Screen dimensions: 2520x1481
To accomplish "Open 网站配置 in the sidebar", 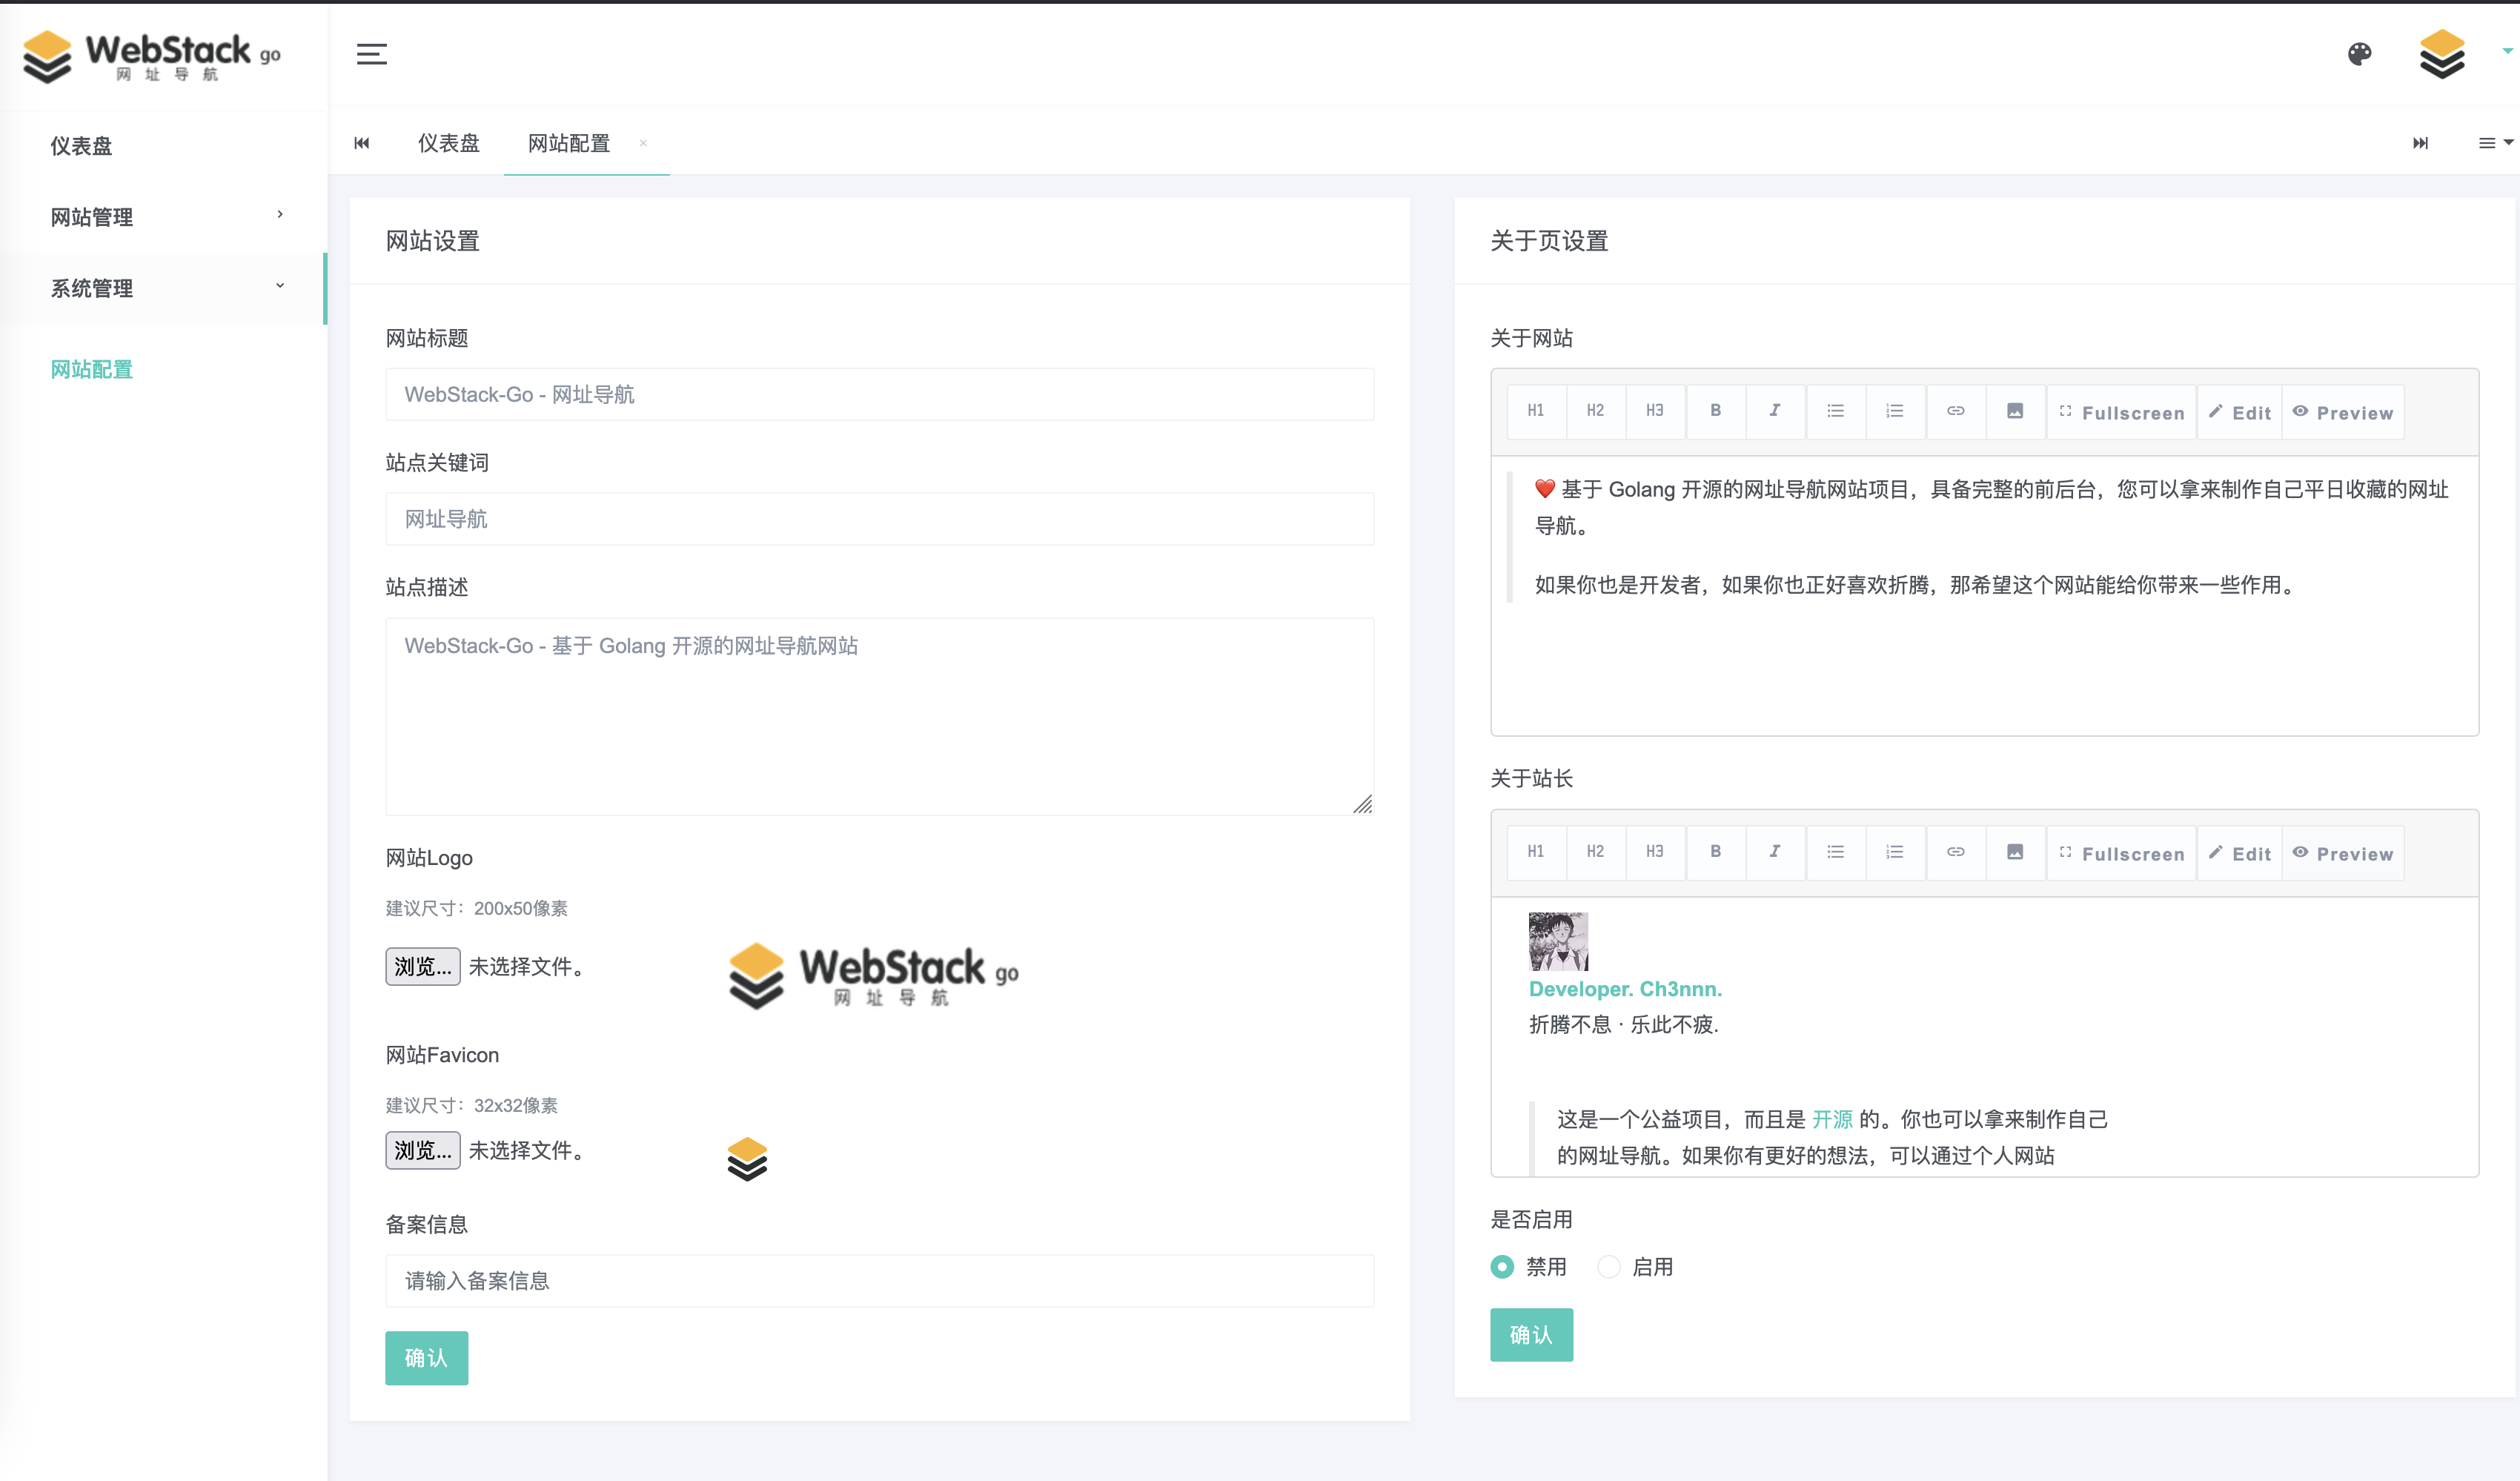I will point(92,369).
